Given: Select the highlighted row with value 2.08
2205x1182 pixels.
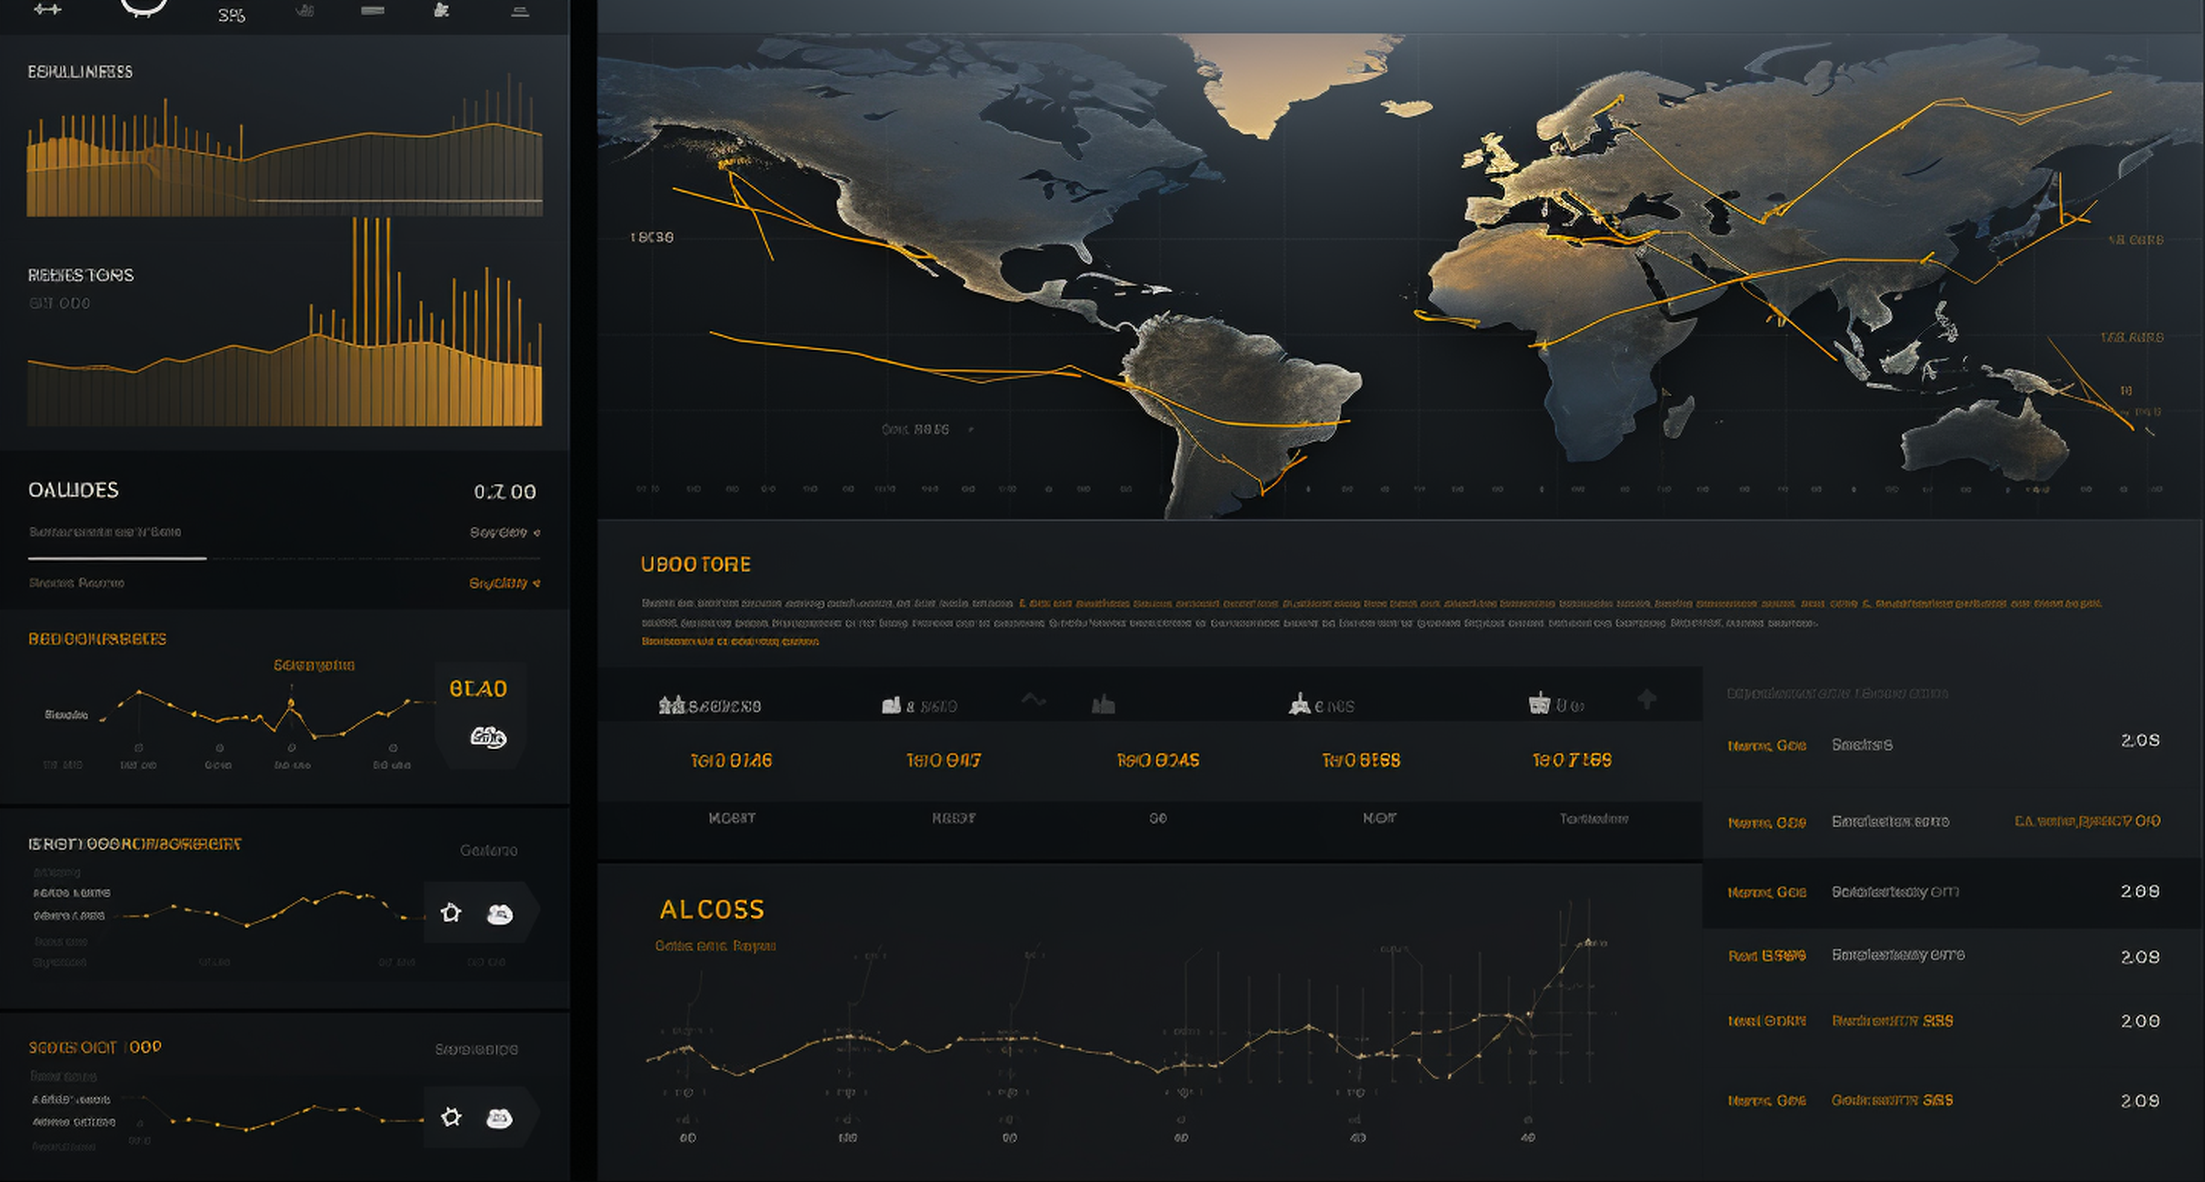Looking at the screenshot, I should click(x=1952, y=892).
